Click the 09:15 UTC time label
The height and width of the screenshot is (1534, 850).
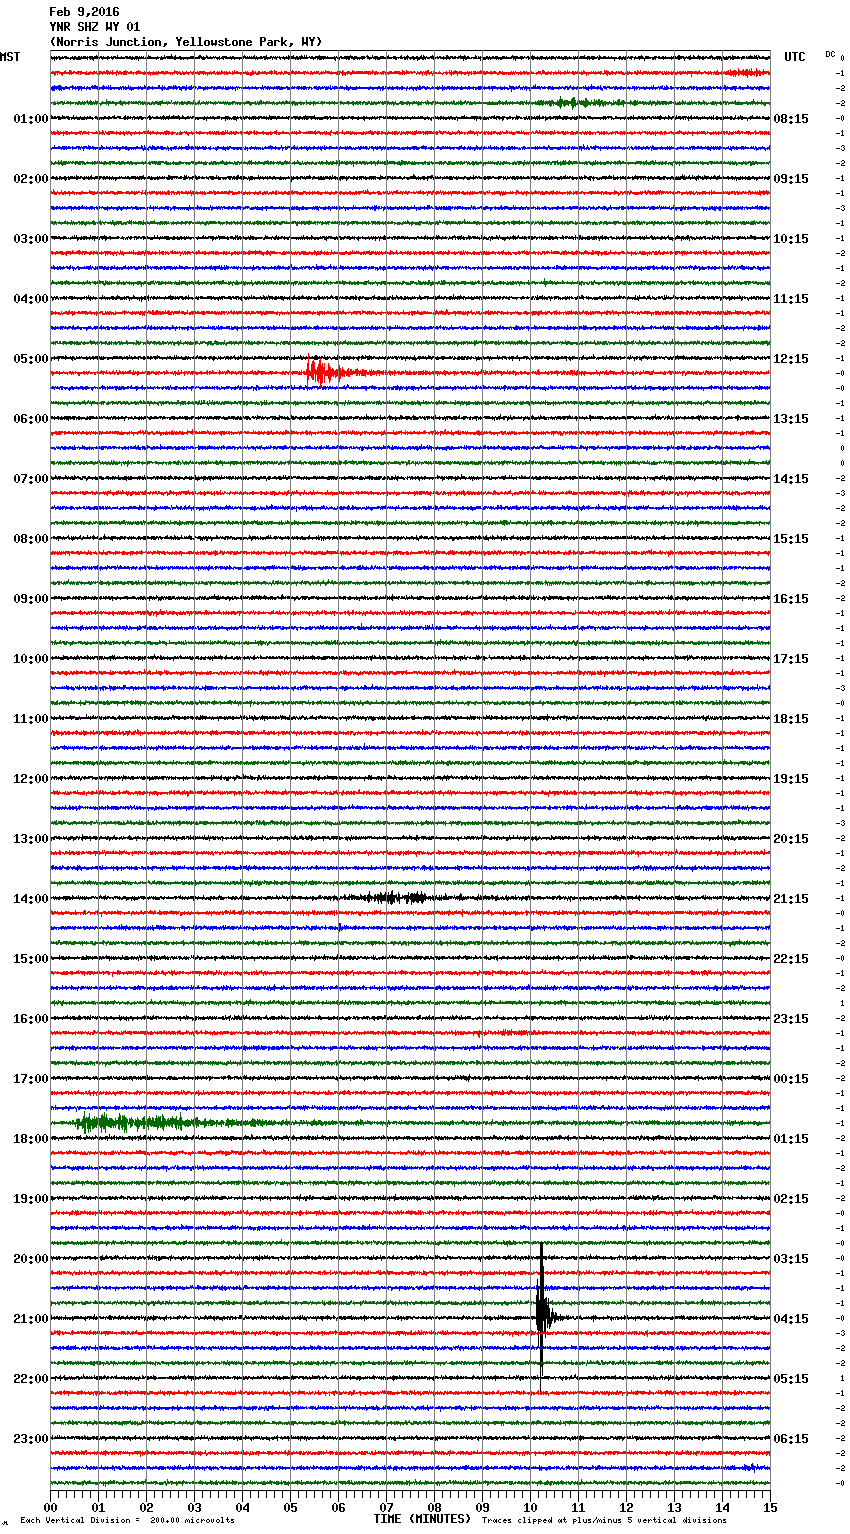[791, 179]
